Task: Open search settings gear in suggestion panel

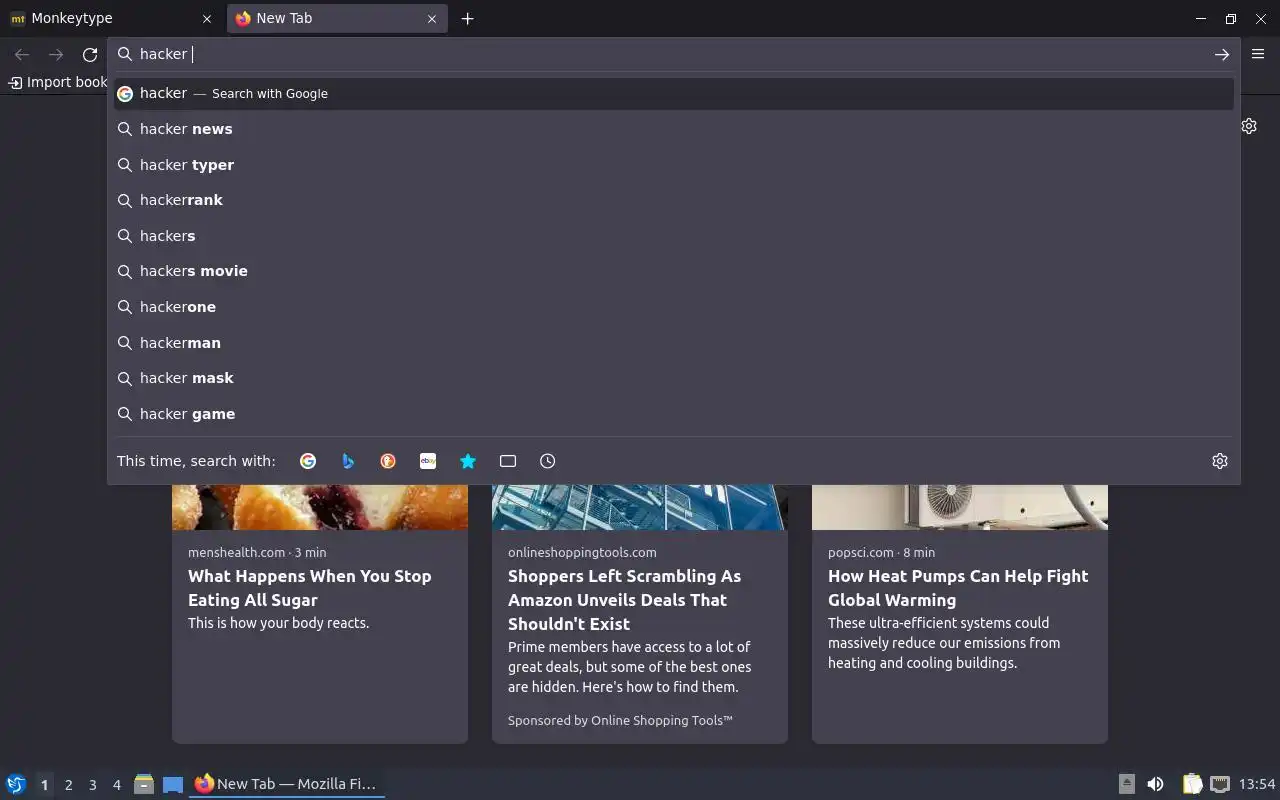Action: (x=1220, y=461)
